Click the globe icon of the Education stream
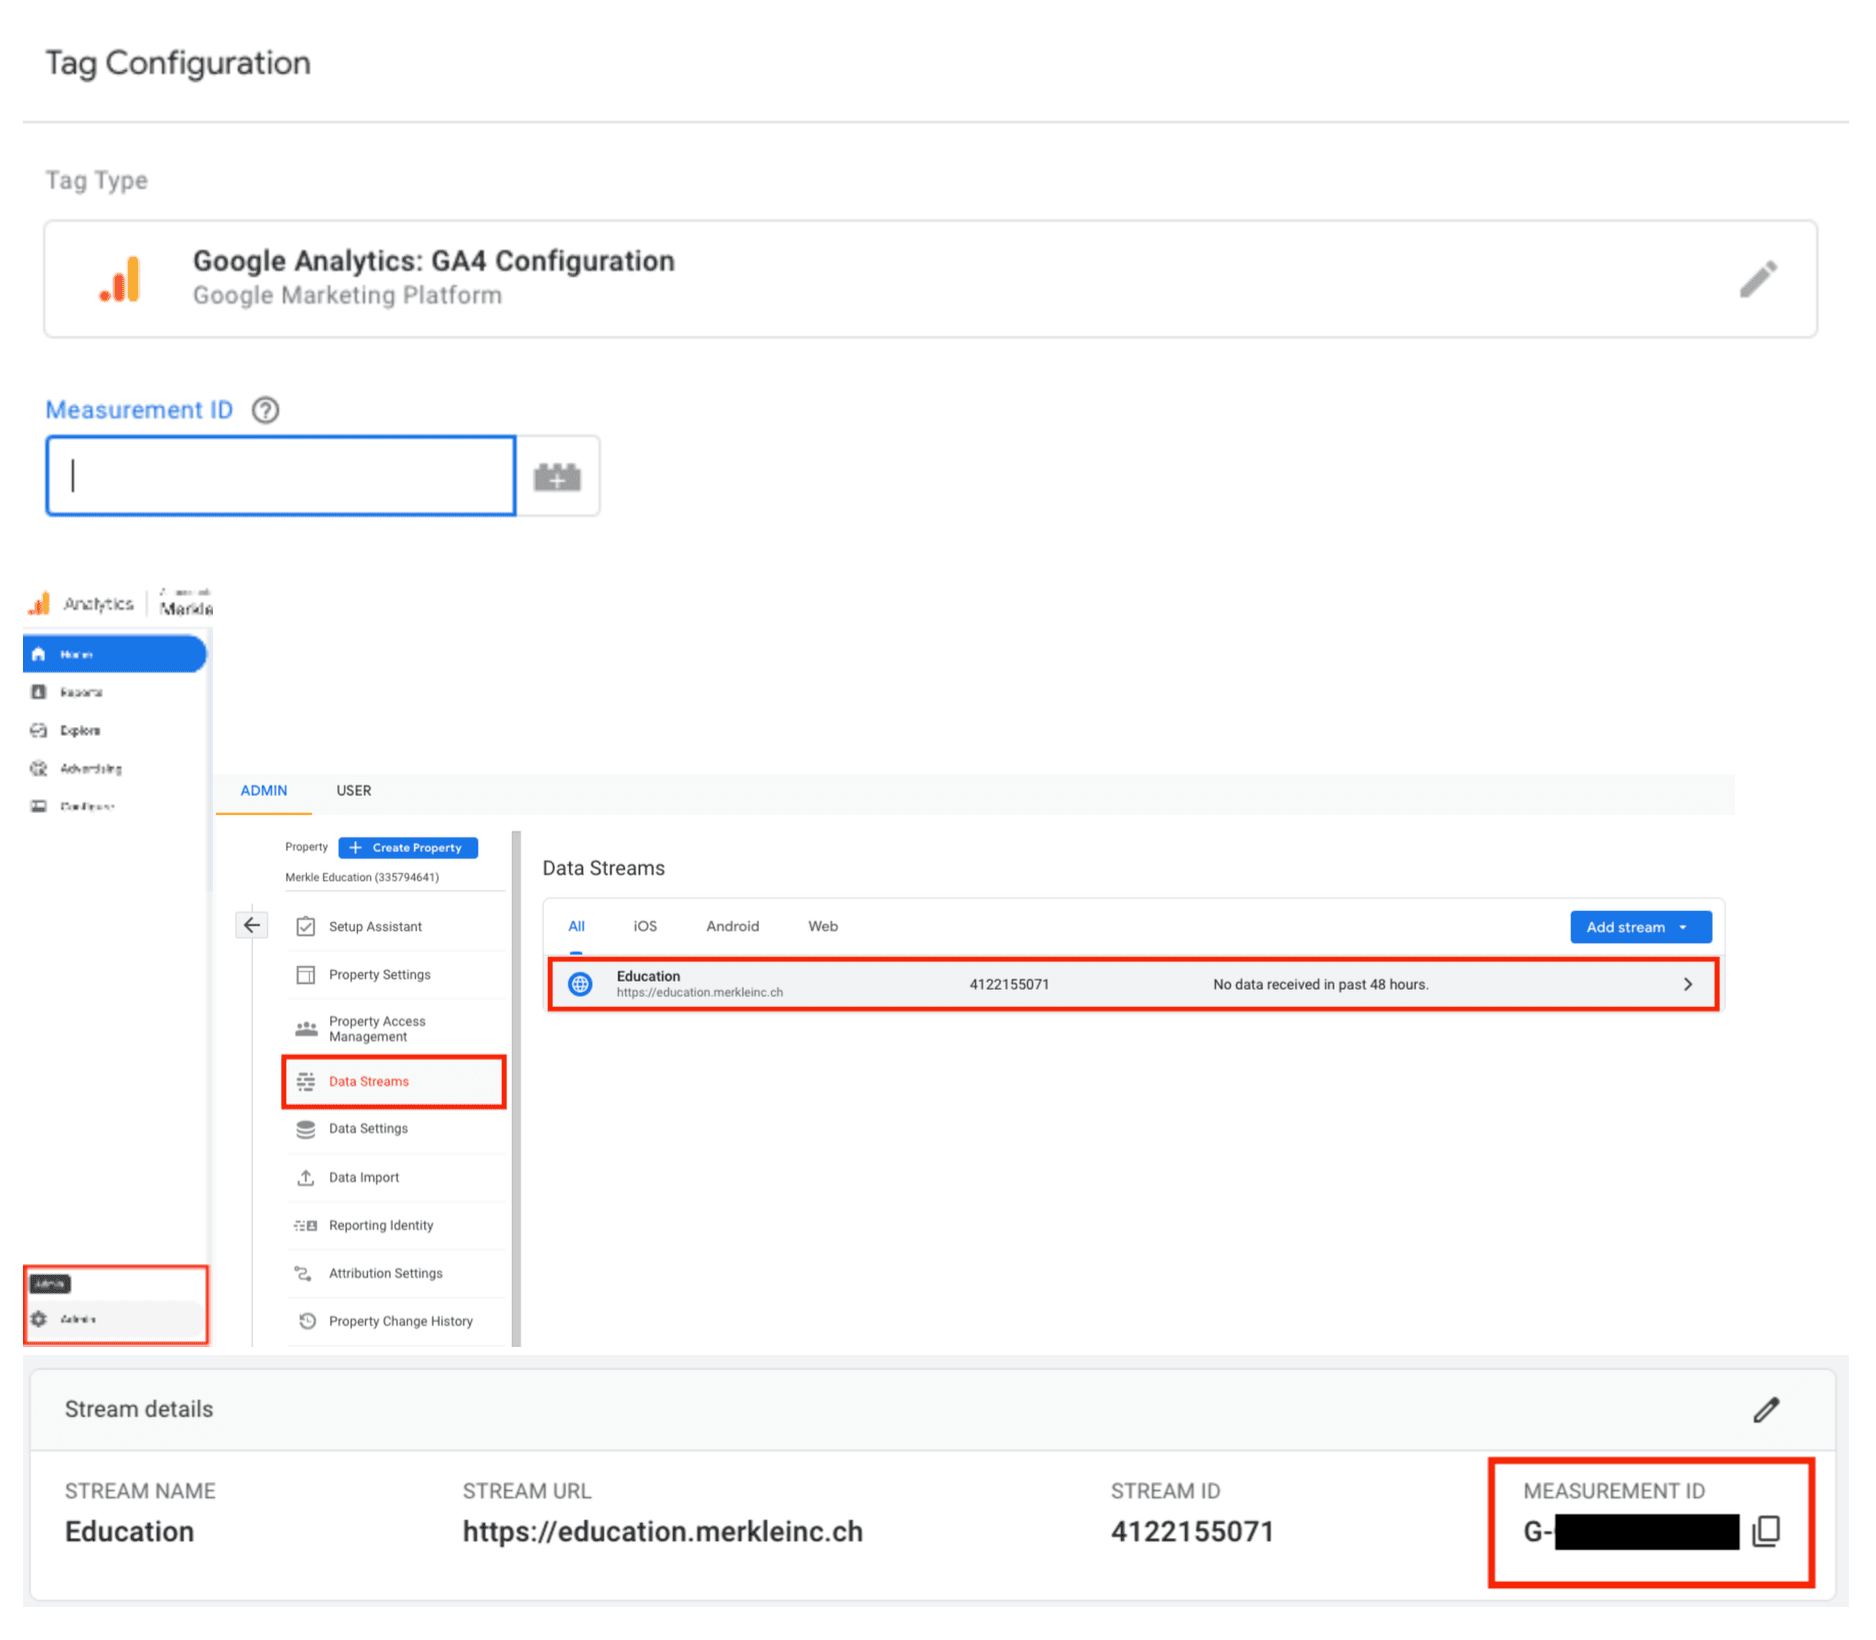This screenshot has height=1640, width=1876. pos(580,984)
